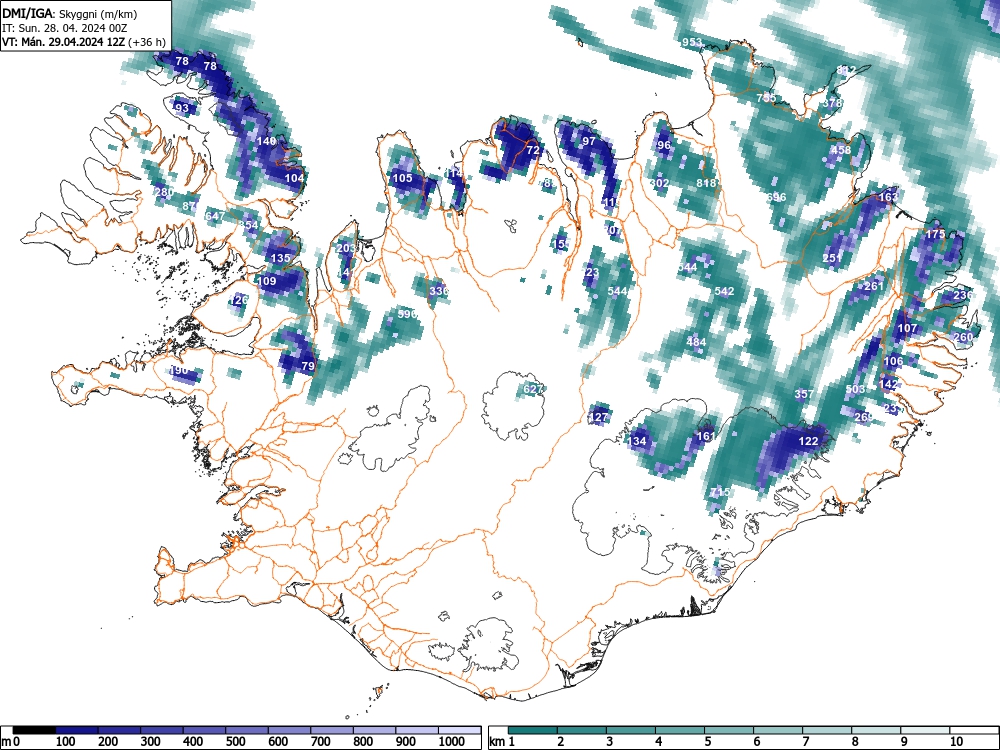Click the visibility value 596 on the map
Viewport: 1000px width, 750px height.
click(407, 314)
